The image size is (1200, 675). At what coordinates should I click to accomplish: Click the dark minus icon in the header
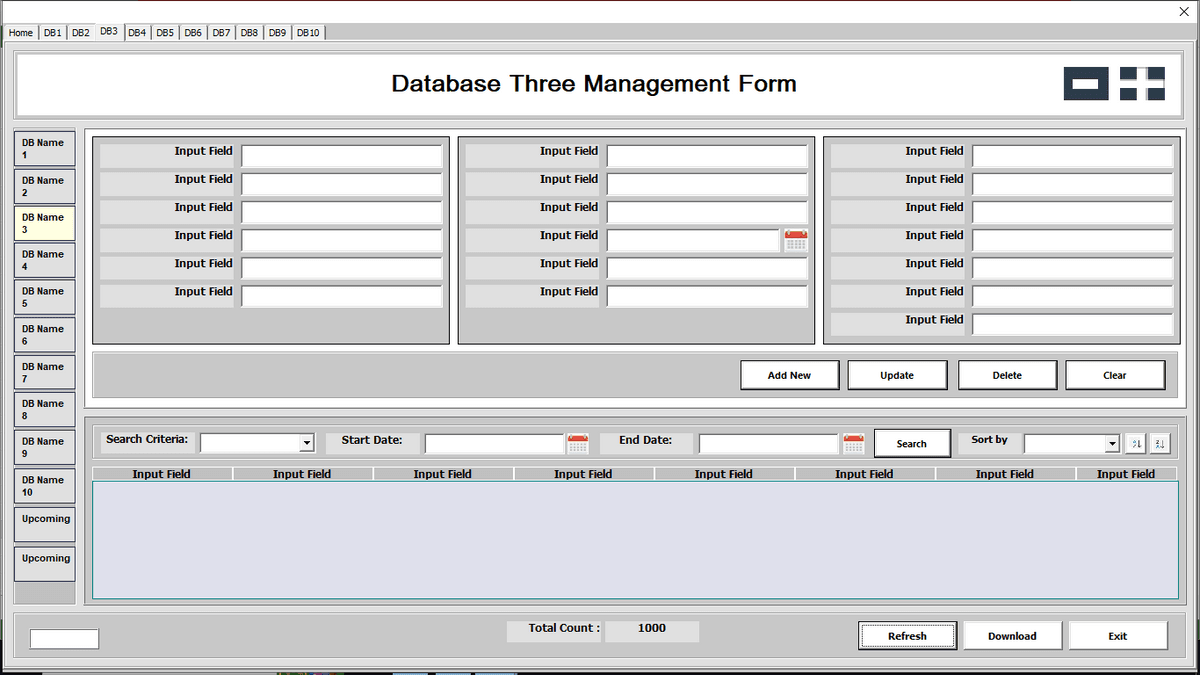point(1085,84)
